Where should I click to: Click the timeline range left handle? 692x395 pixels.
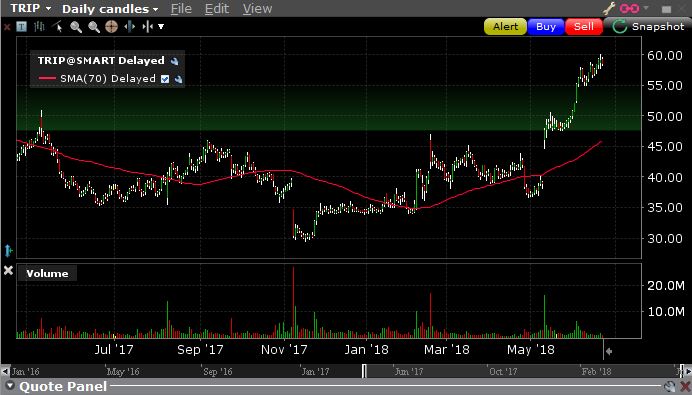coord(364,371)
